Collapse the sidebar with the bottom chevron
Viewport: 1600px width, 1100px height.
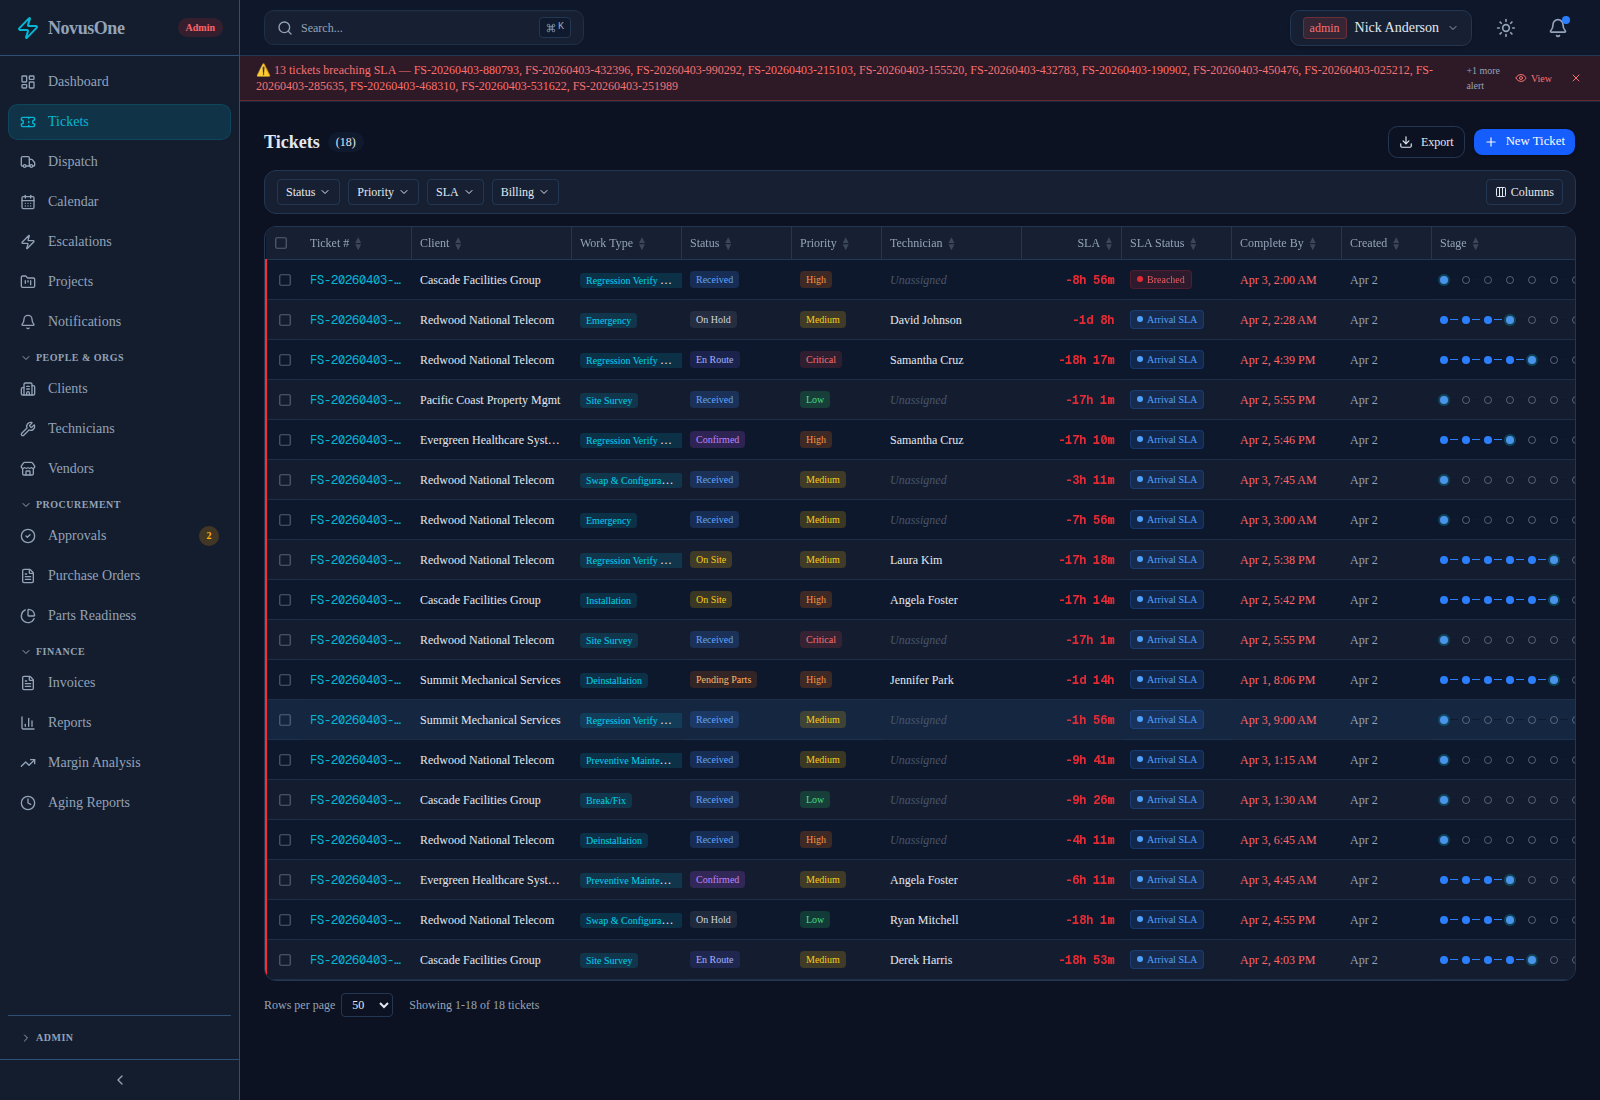point(120,1080)
